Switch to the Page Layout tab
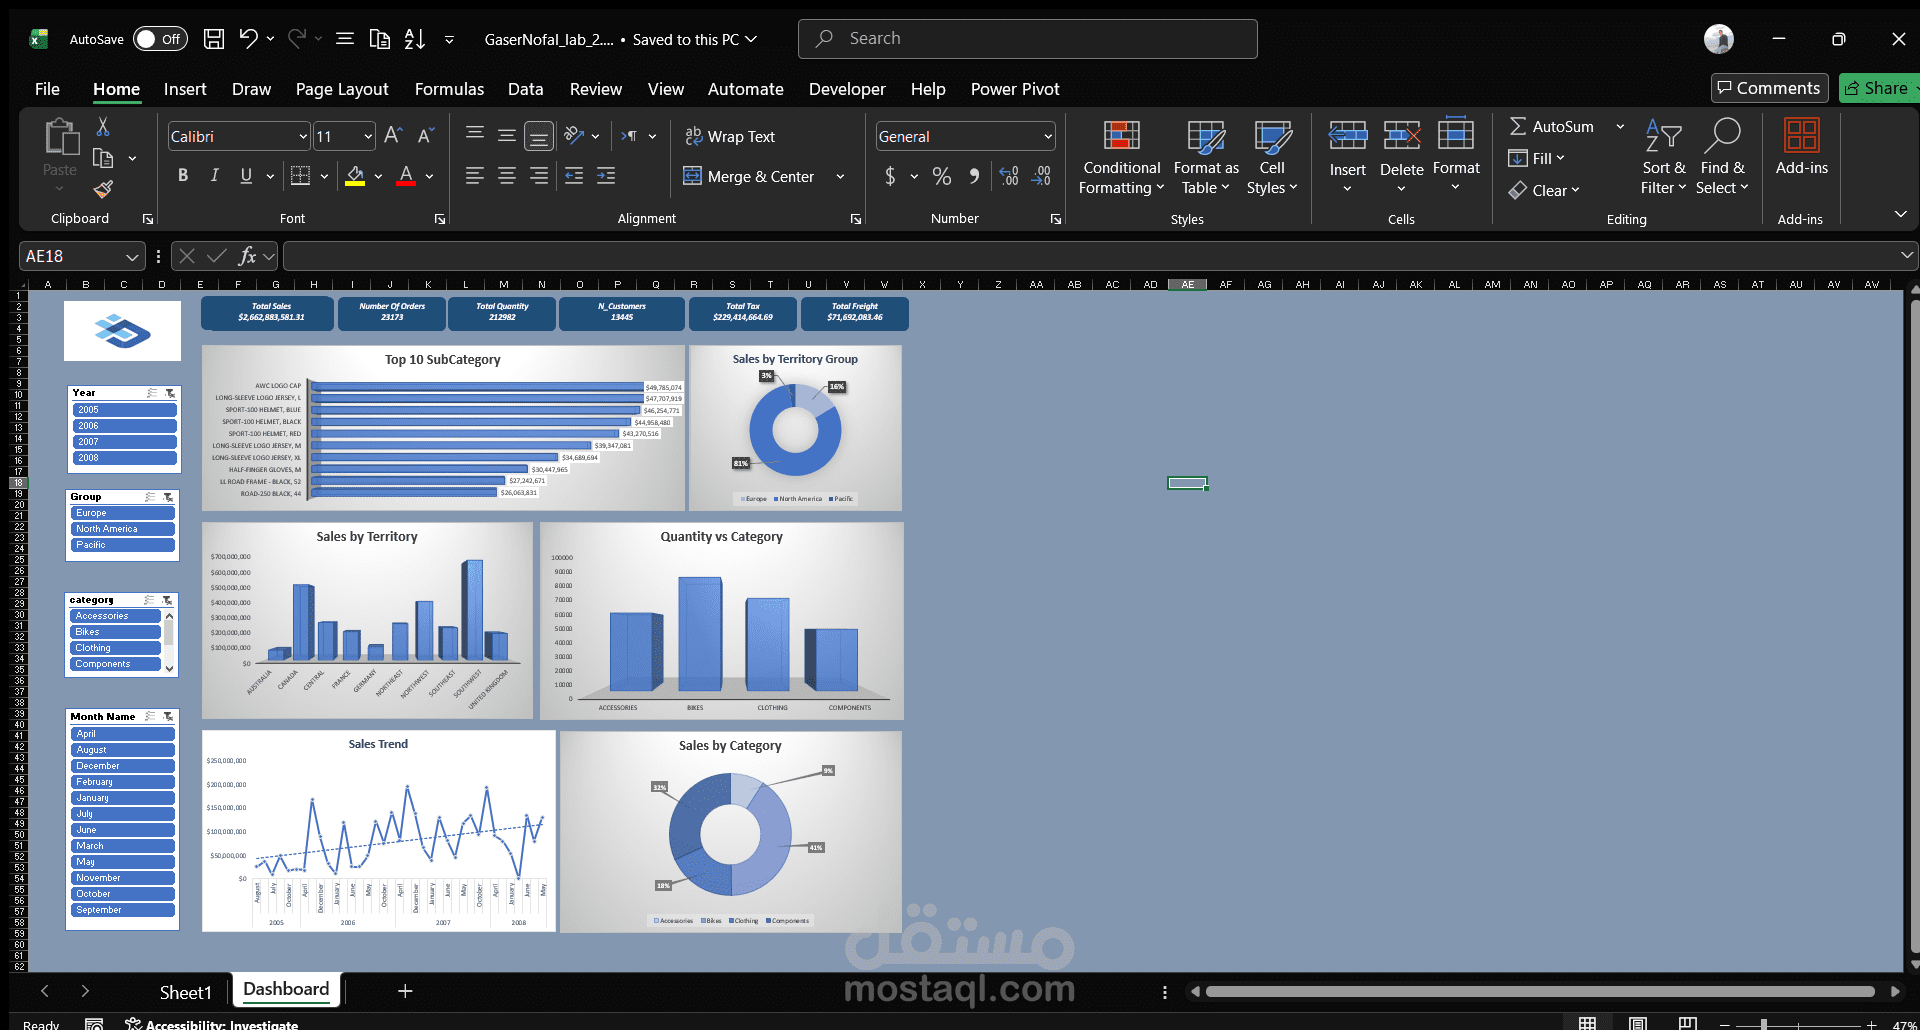 tap(342, 89)
